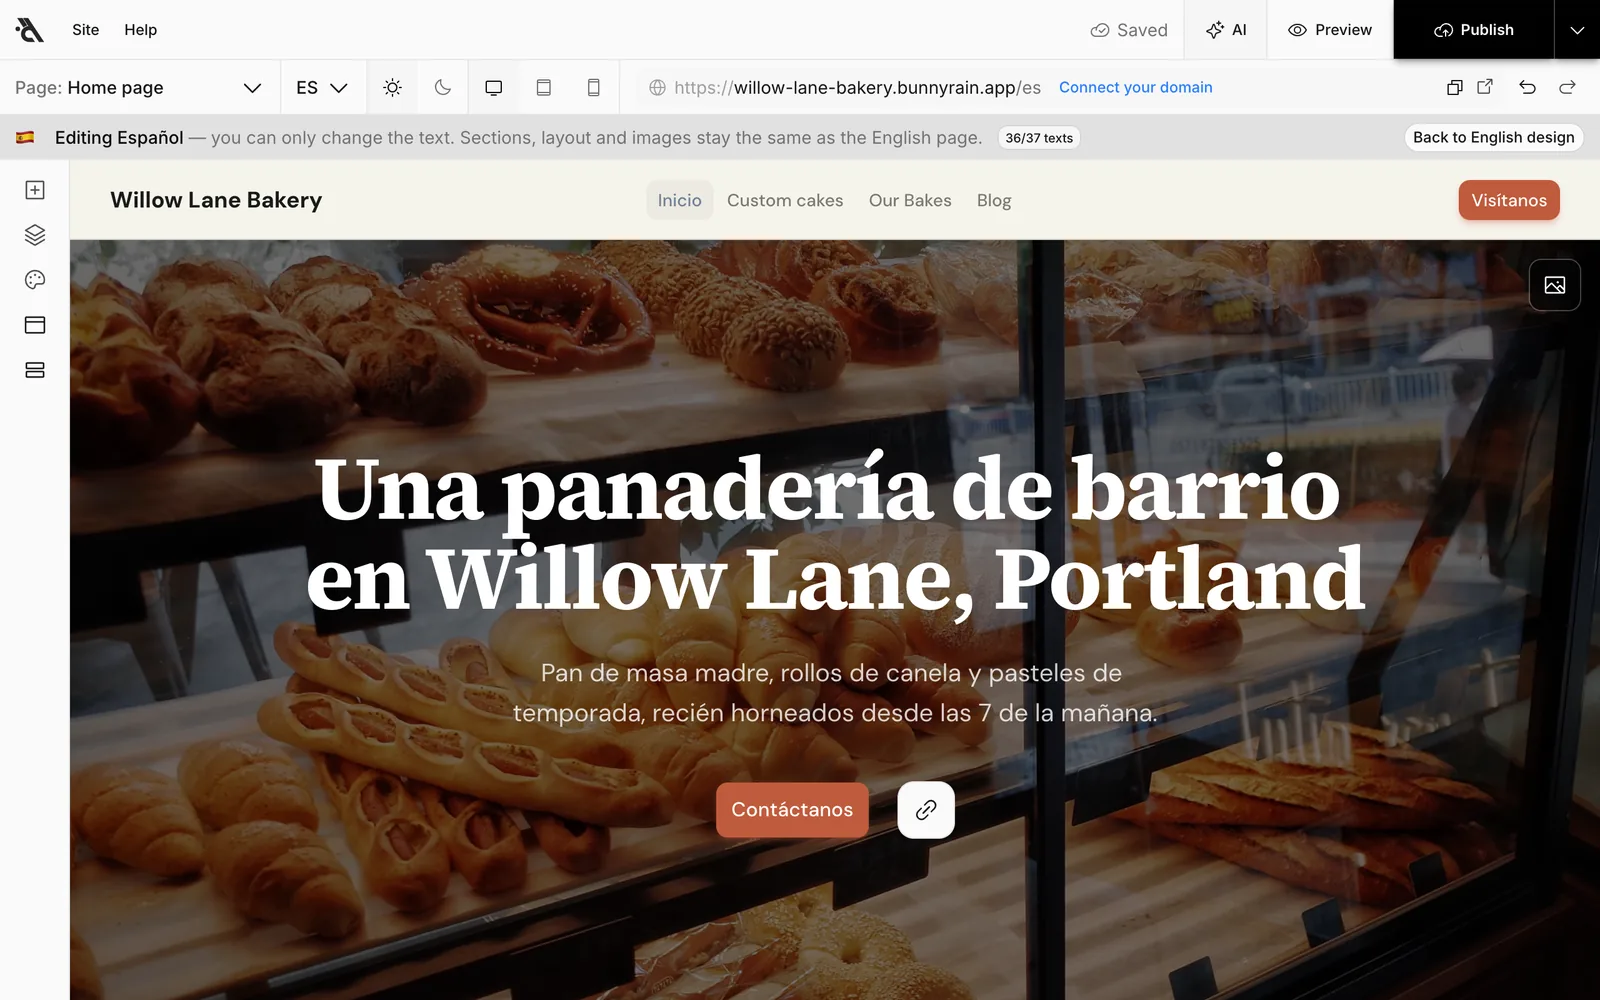Open the theme palette icon

[x=35, y=280]
